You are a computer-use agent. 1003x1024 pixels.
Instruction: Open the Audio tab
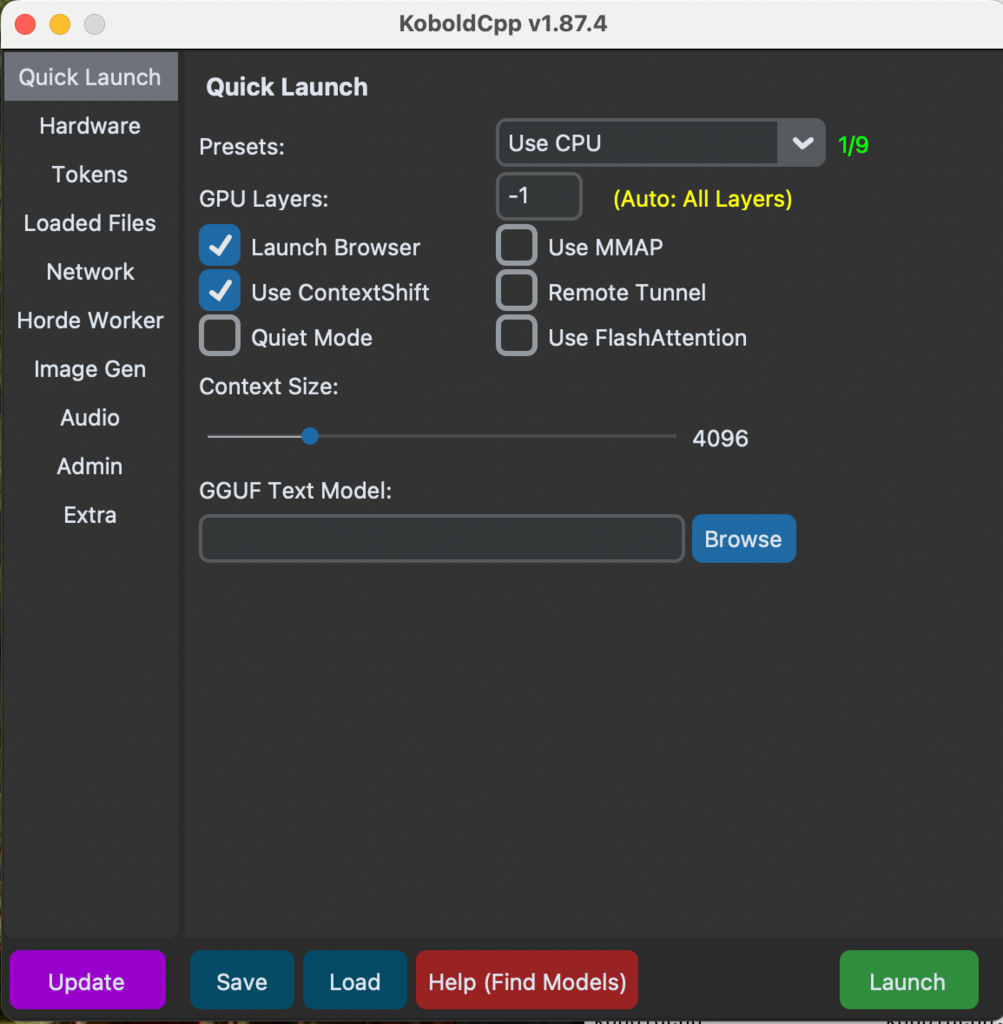pos(90,417)
